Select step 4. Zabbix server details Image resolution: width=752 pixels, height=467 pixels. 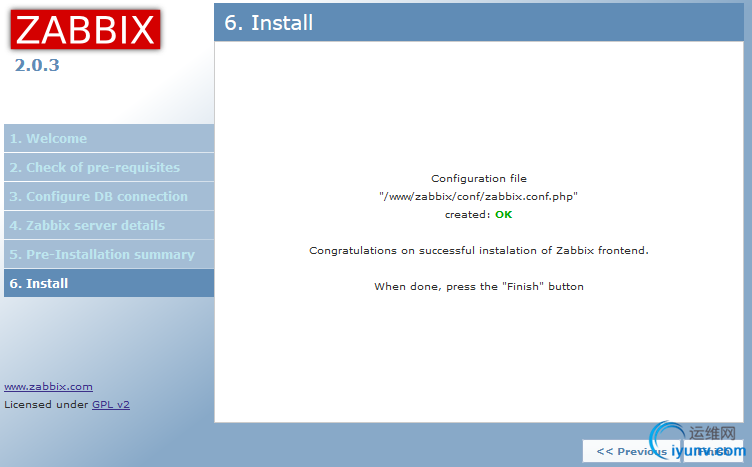(x=109, y=225)
